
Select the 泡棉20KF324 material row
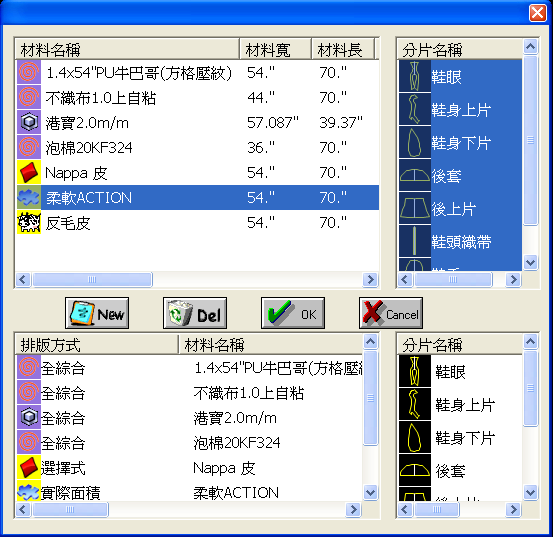tap(198, 147)
